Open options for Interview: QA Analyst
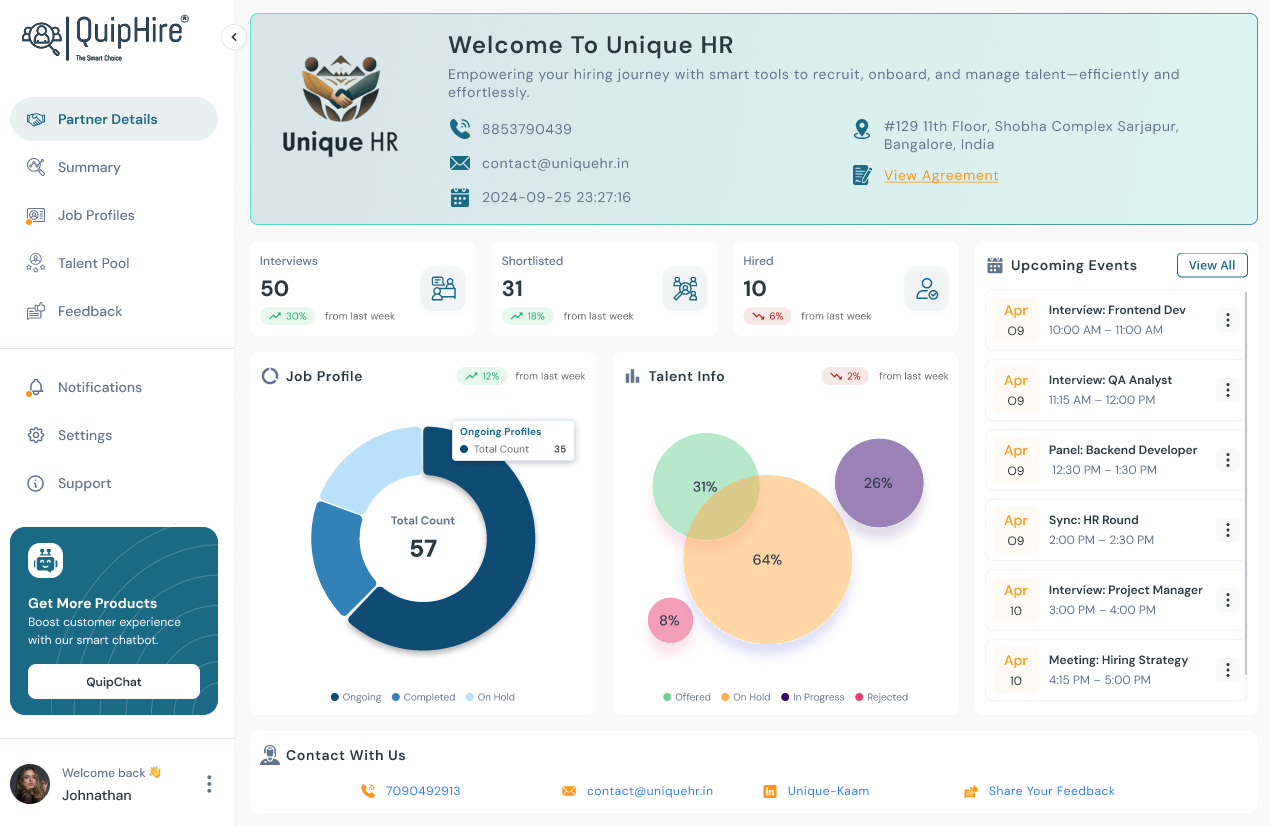 click(x=1228, y=390)
